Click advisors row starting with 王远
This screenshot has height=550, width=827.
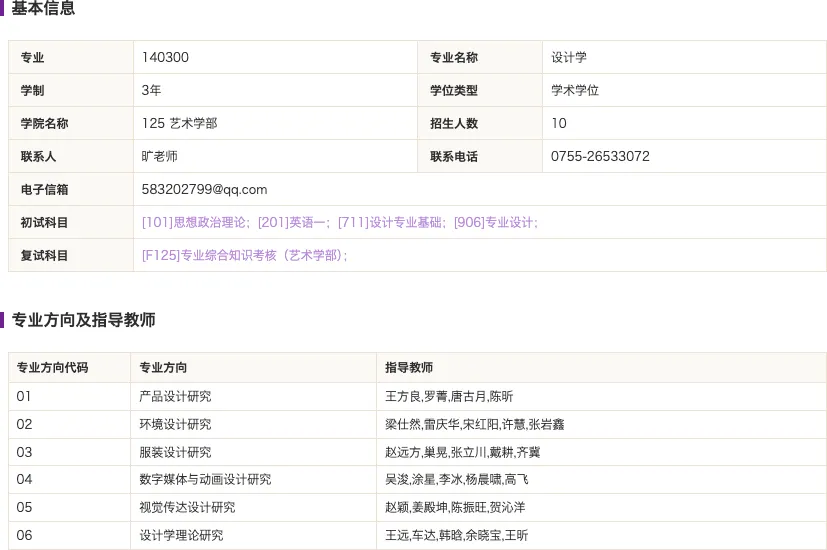457,535
